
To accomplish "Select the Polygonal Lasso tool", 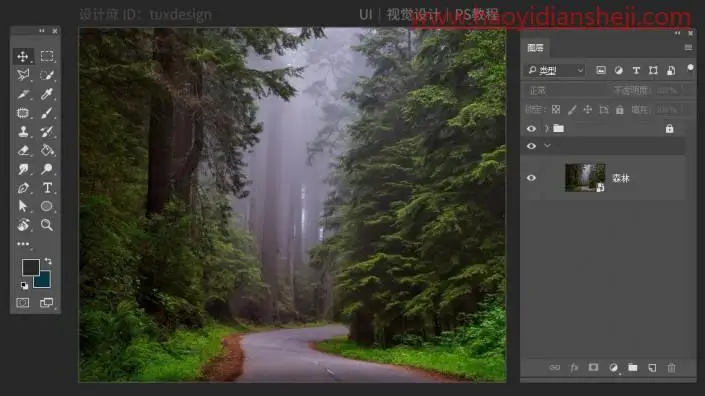I will 23,75.
